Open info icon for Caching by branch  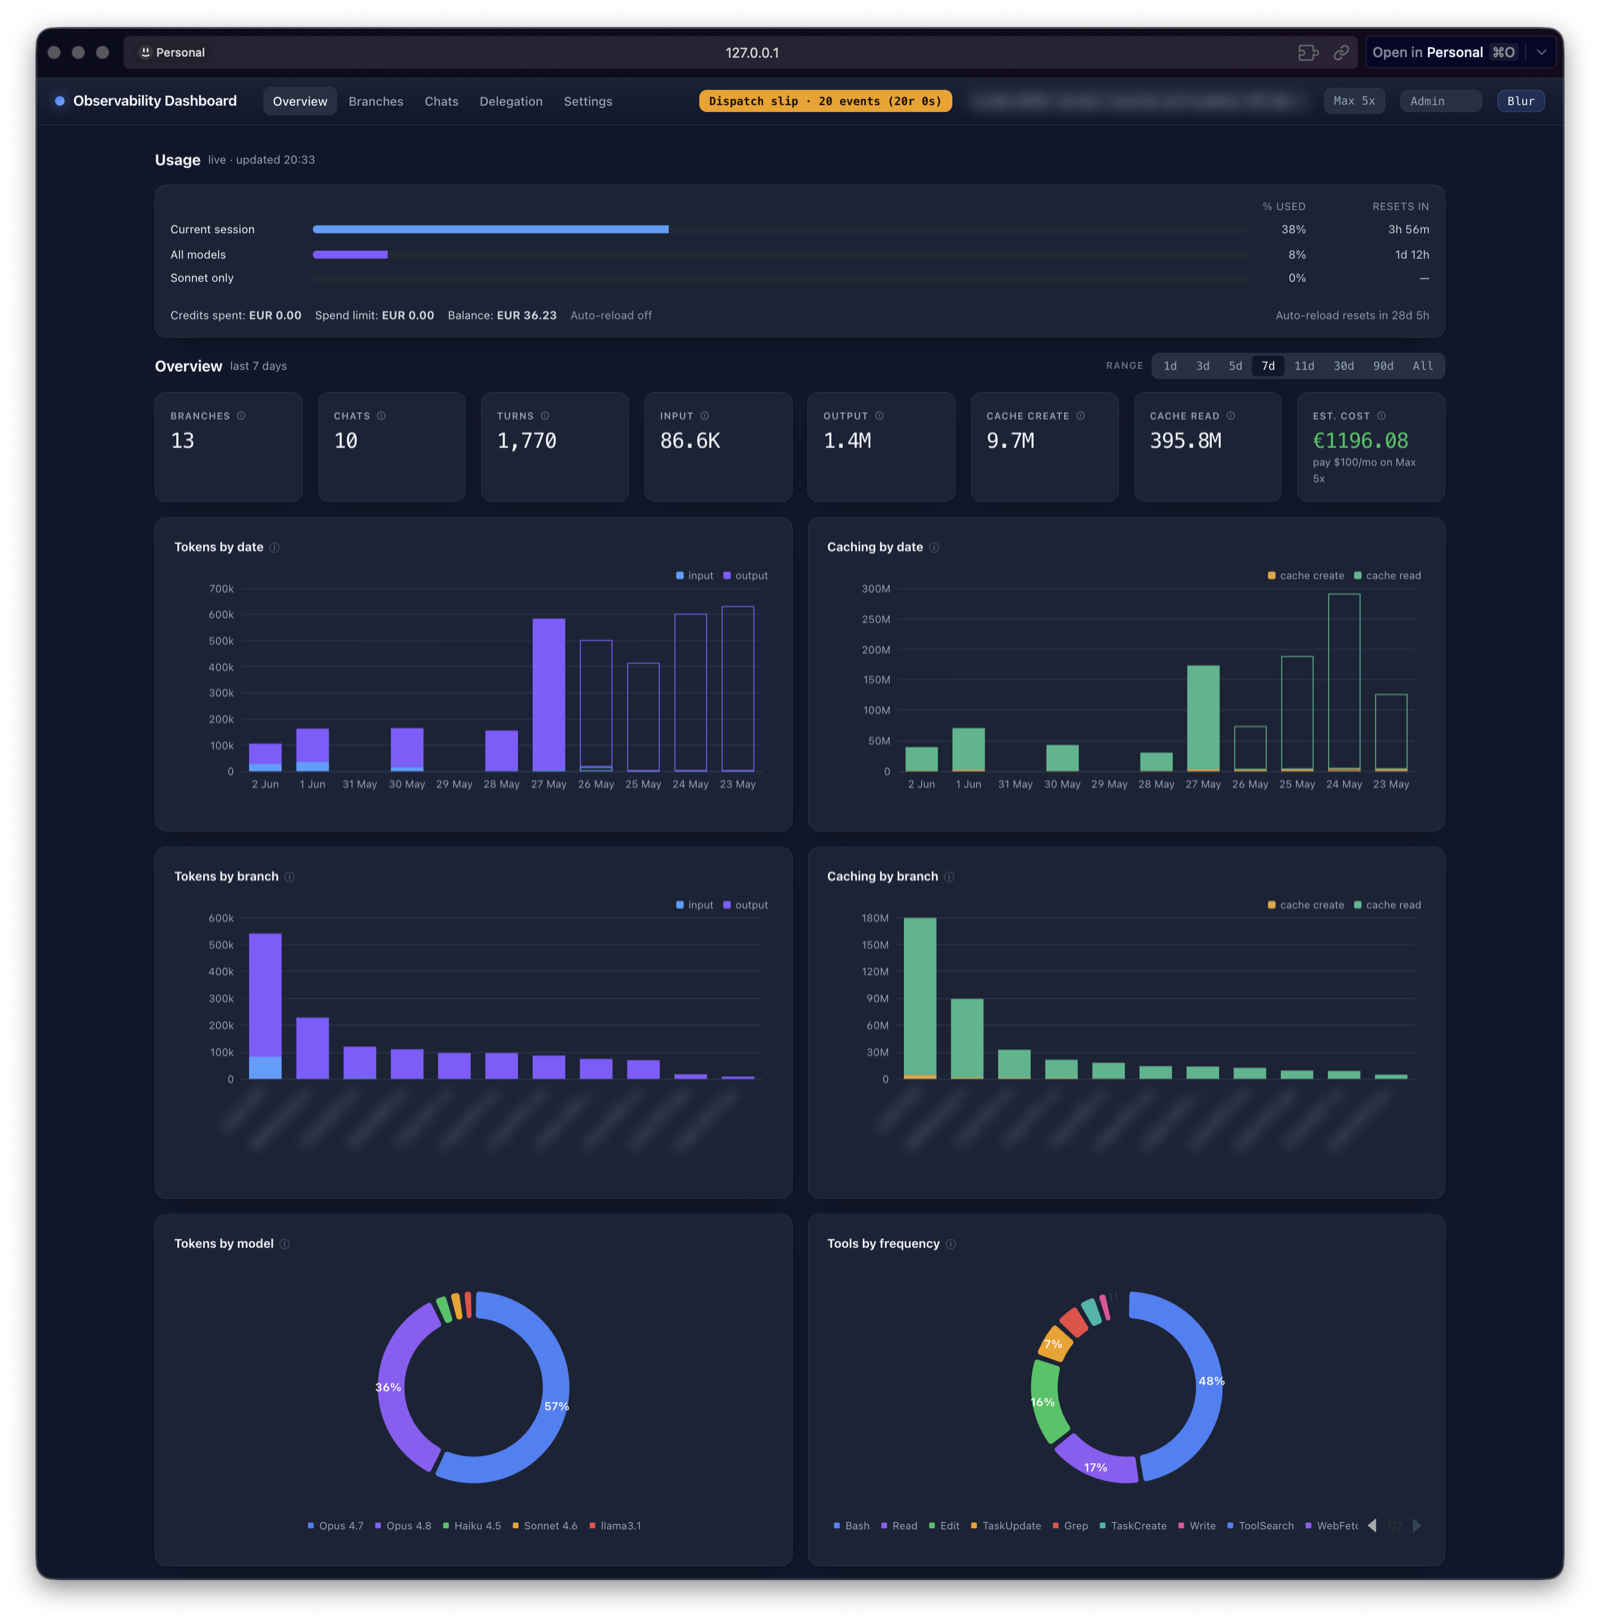coord(949,877)
